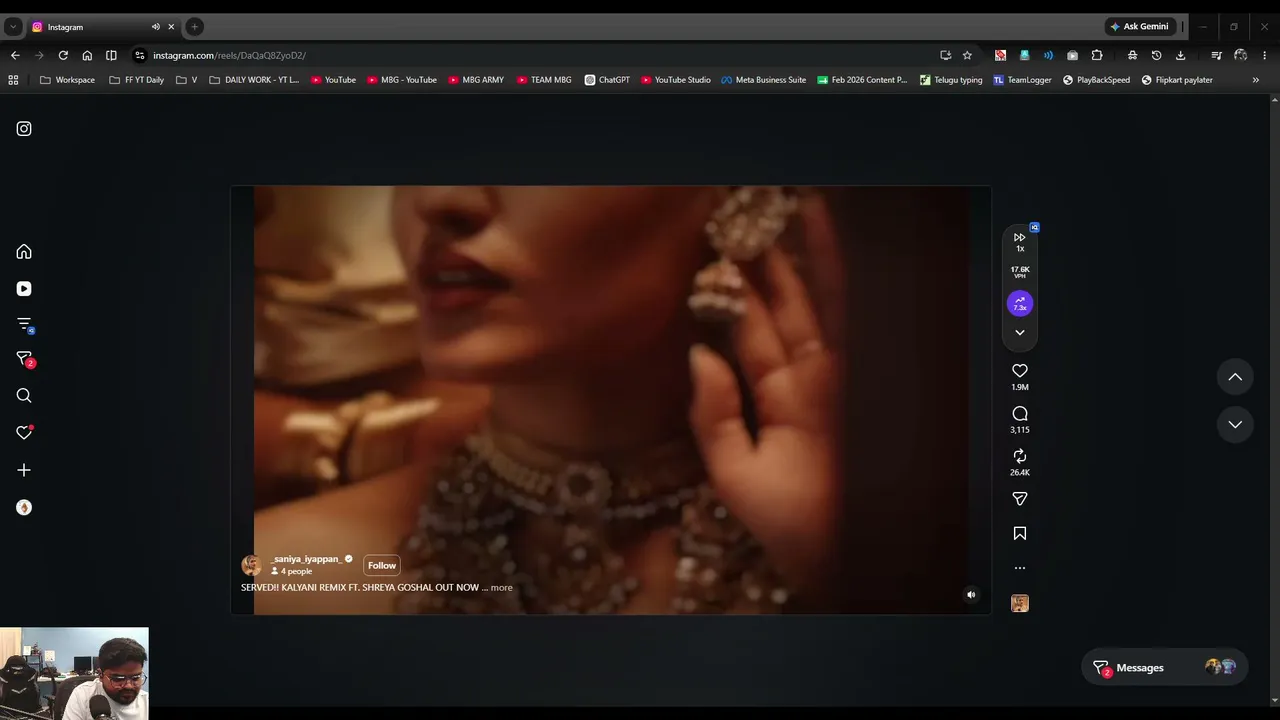
Task: Open Meta Business Suite bookmark
Action: (764, 80)
